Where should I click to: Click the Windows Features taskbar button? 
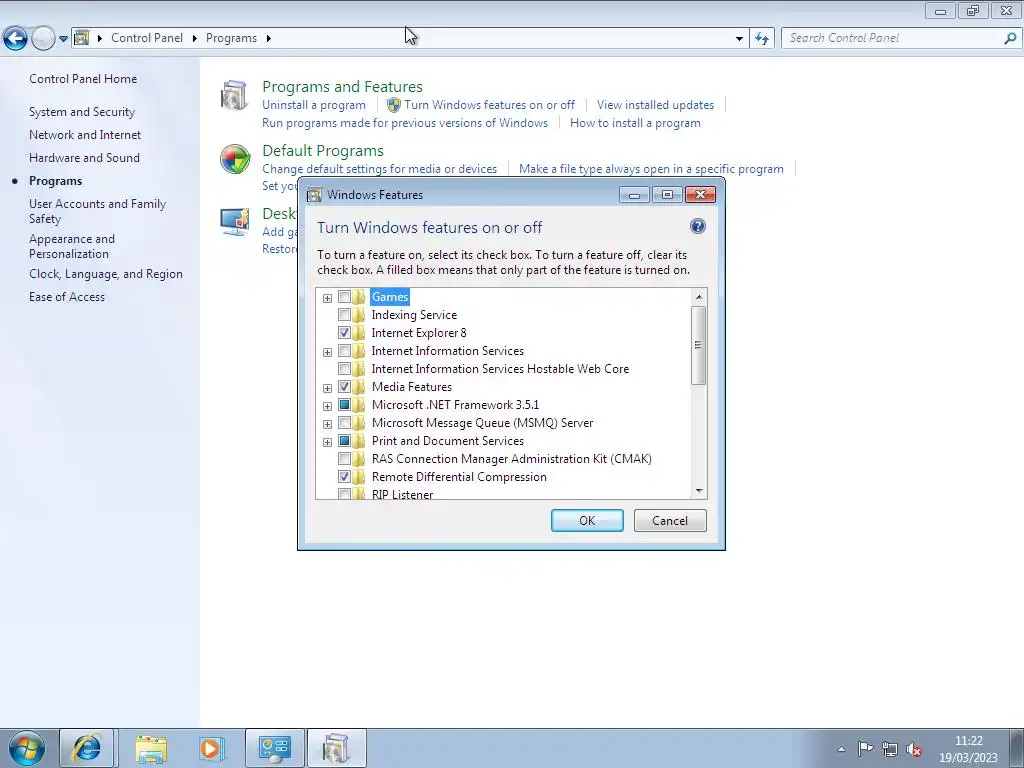coord(336,748)
